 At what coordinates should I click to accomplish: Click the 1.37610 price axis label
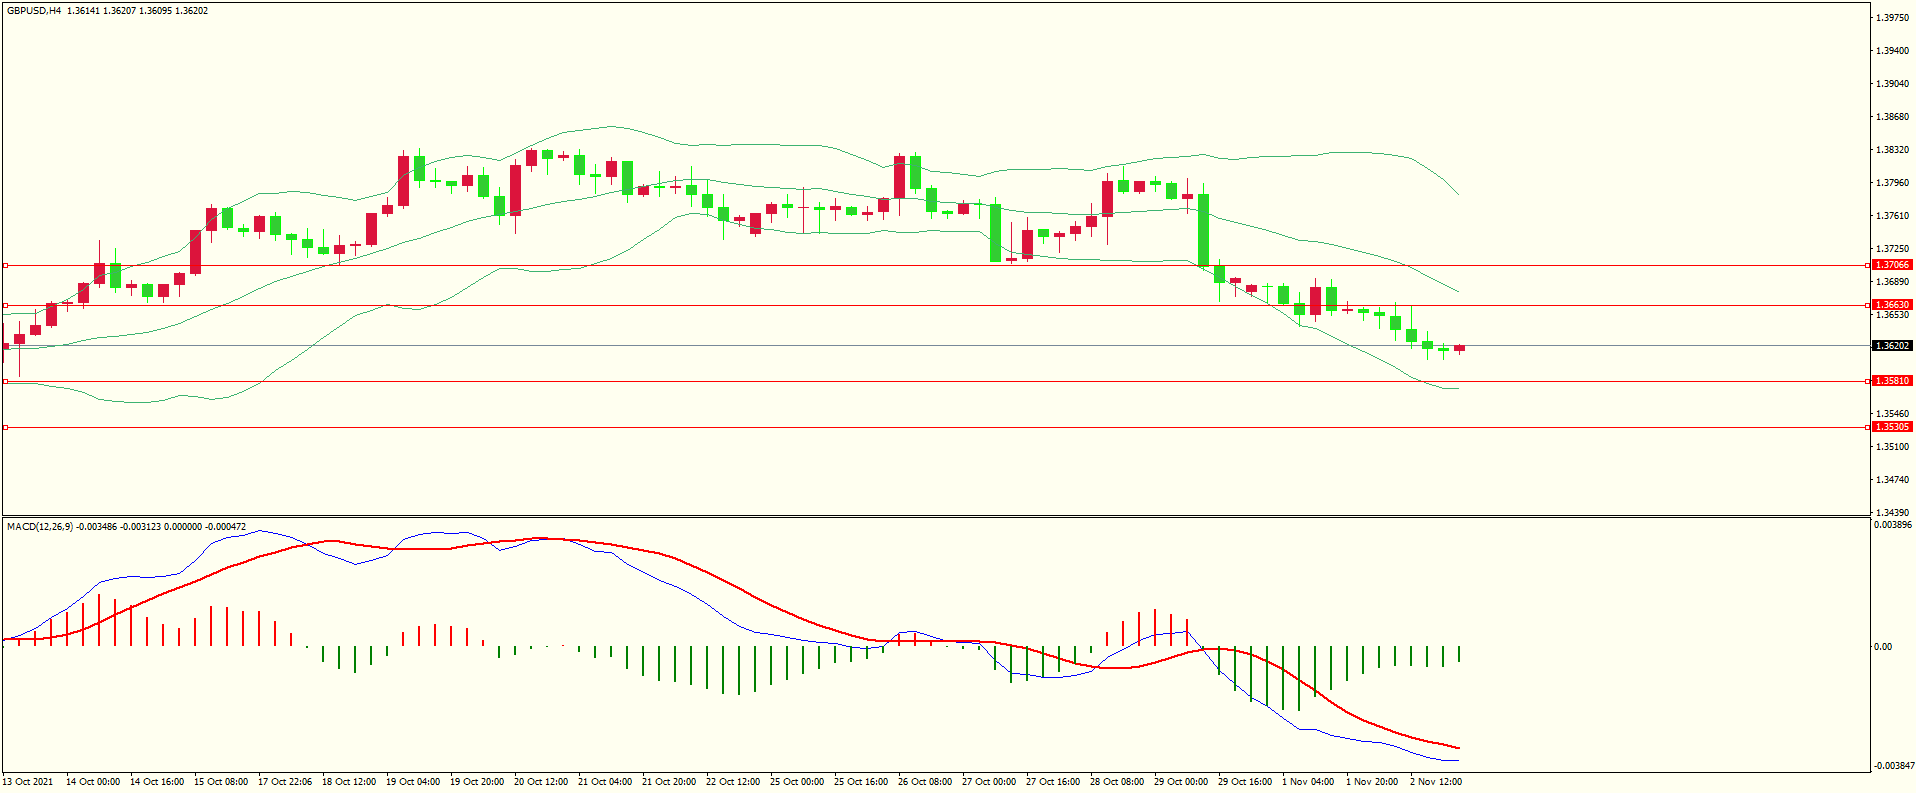[x=1892, y=216]
